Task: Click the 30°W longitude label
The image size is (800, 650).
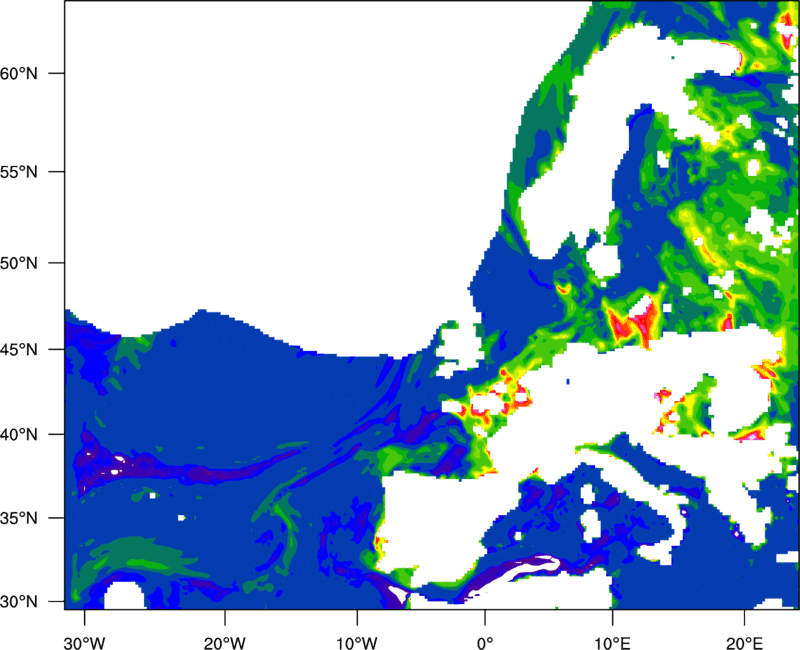Action: (85, 643)
